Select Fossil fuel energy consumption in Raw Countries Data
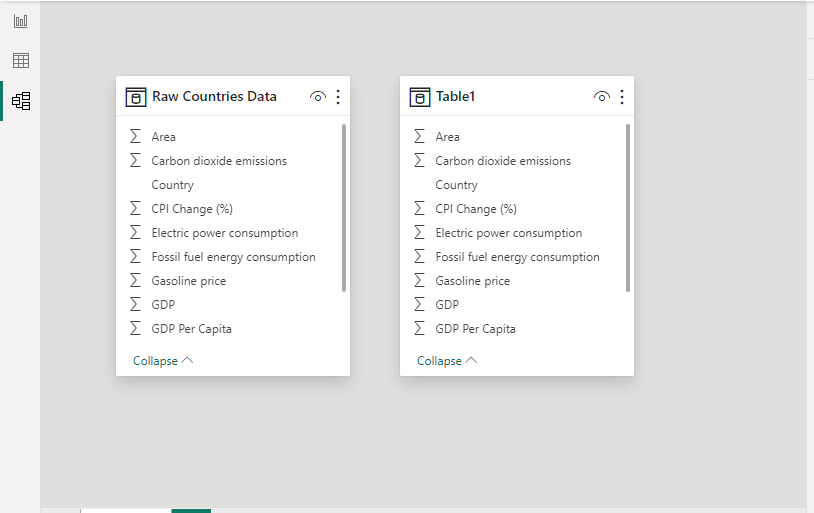 234,257
